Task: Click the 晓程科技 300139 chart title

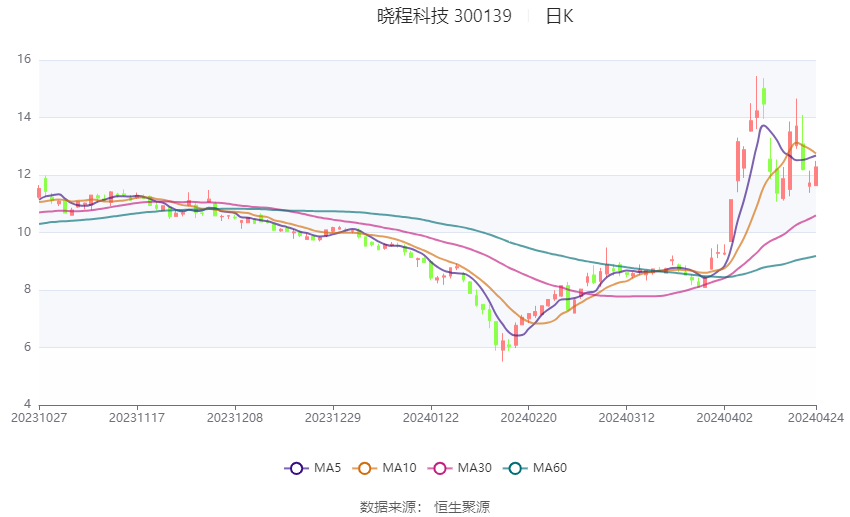Action: coord(444,16)
